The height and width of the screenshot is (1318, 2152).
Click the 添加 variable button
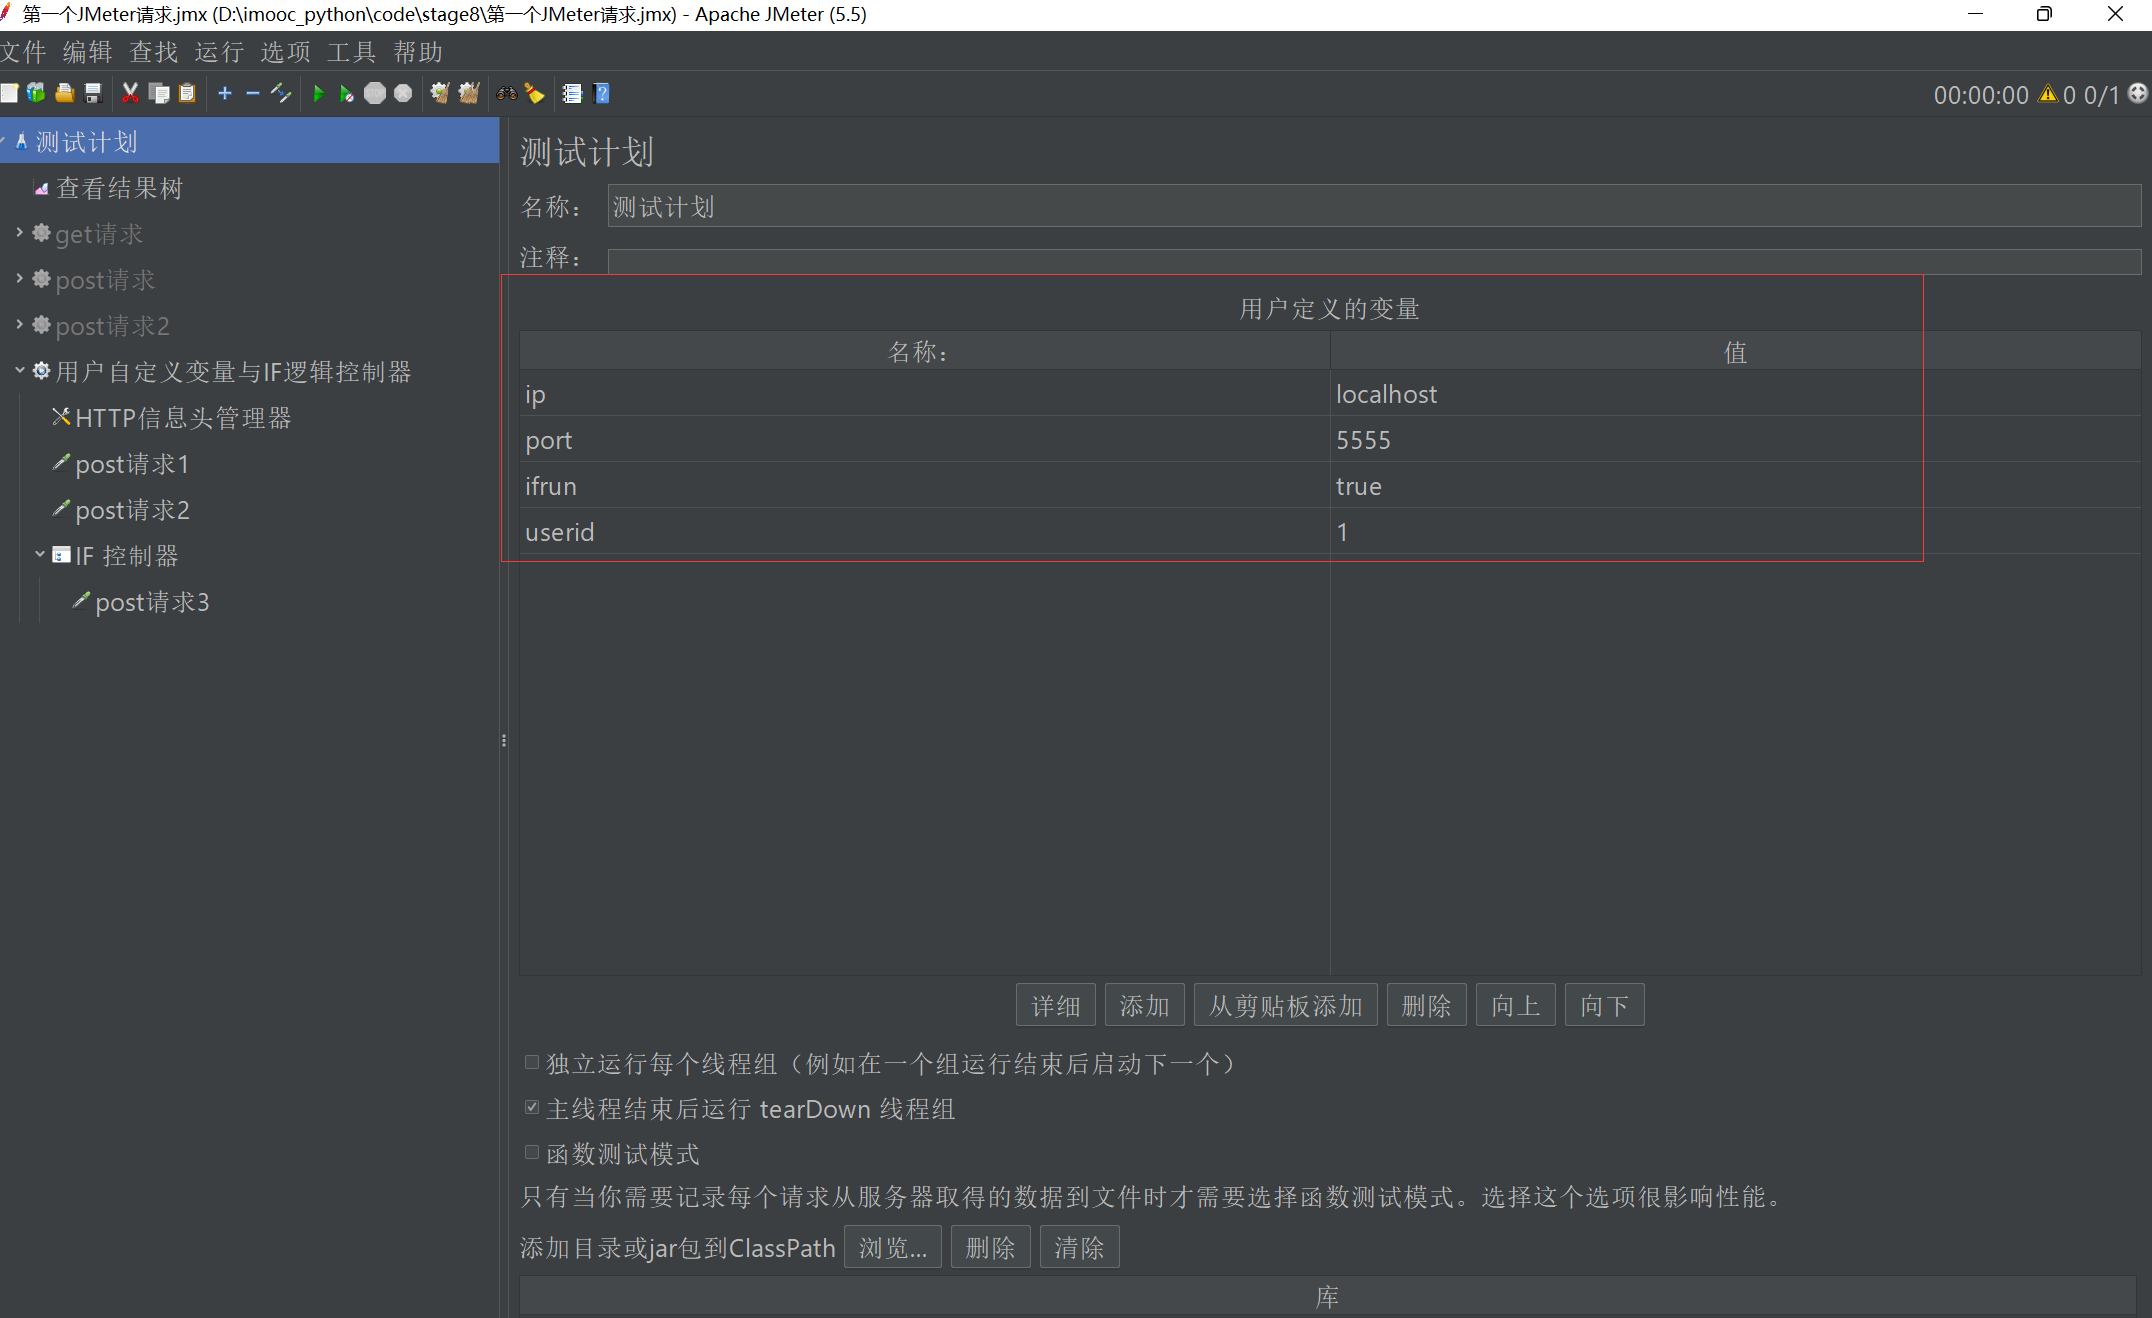(1144, 1005)
